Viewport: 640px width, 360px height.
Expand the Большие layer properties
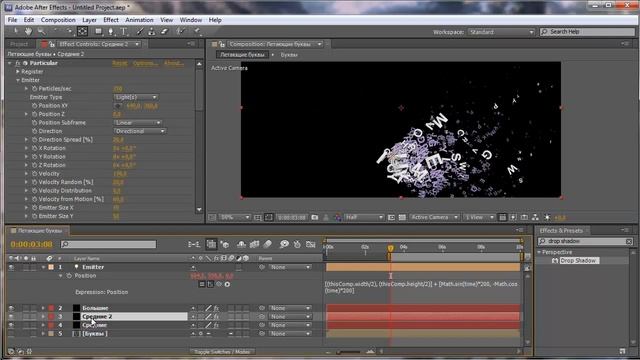43,308
